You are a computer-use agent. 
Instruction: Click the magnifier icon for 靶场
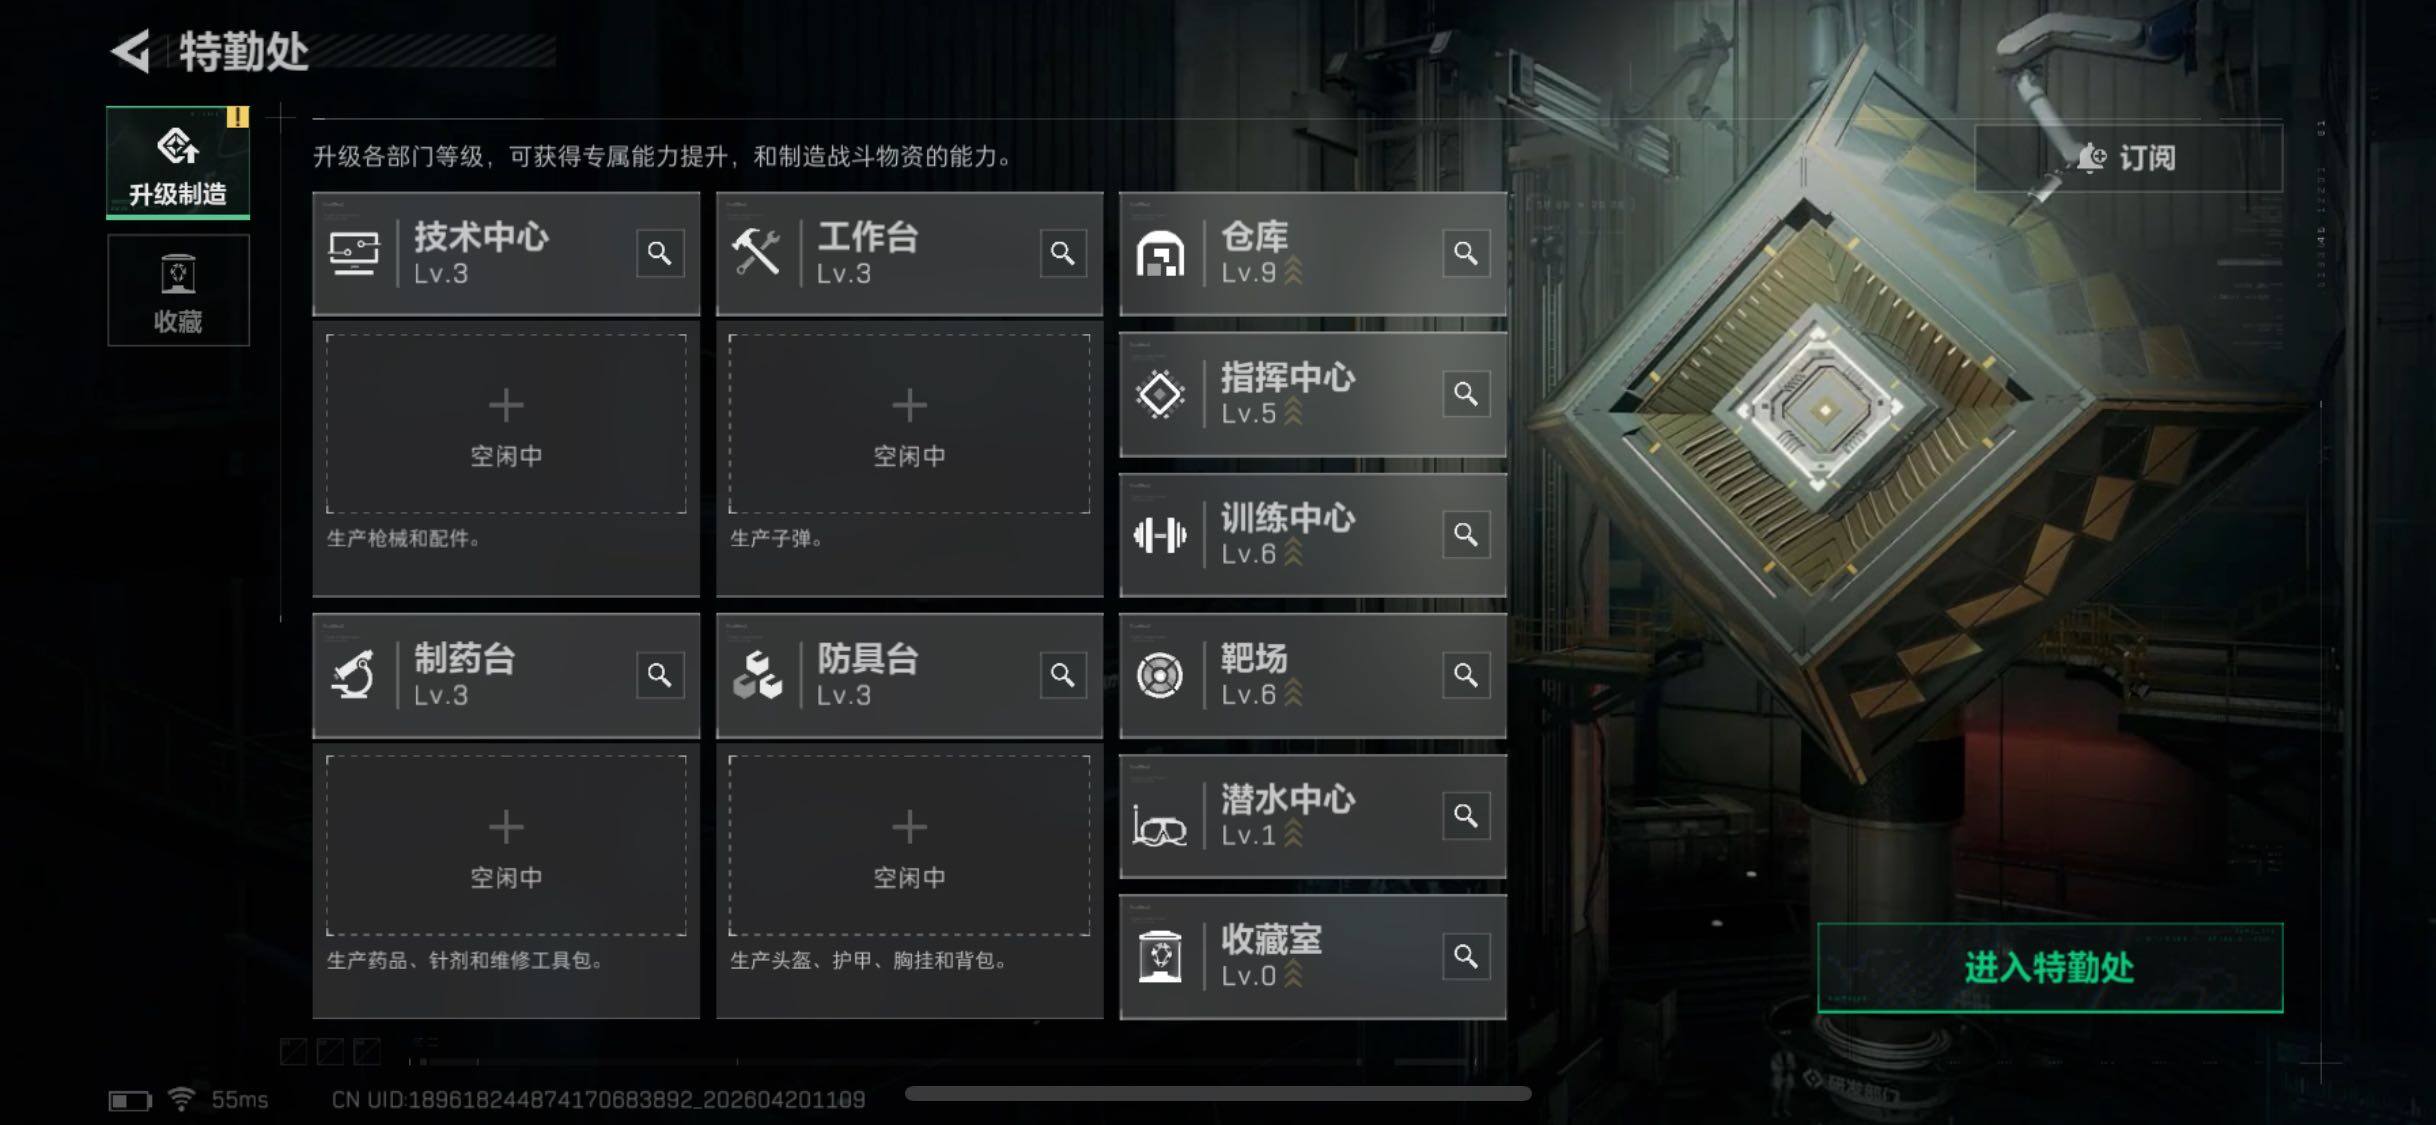[x=1466, y=675]
